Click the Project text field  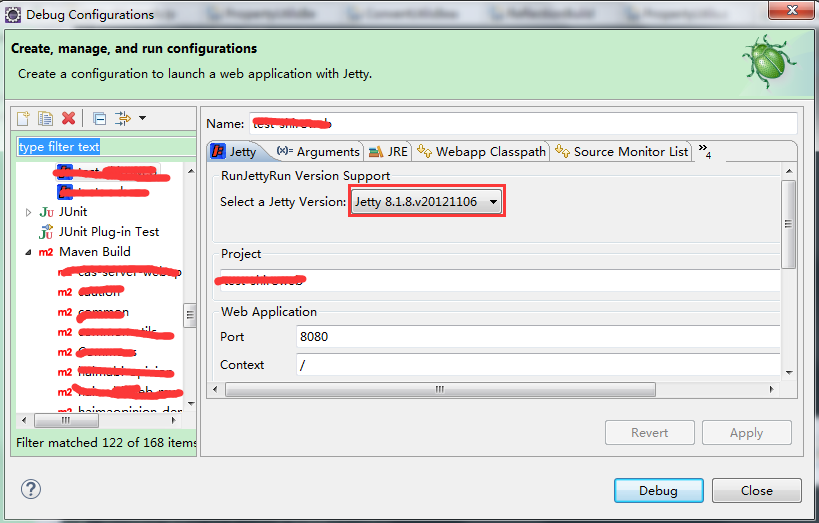tap(500, 281)
